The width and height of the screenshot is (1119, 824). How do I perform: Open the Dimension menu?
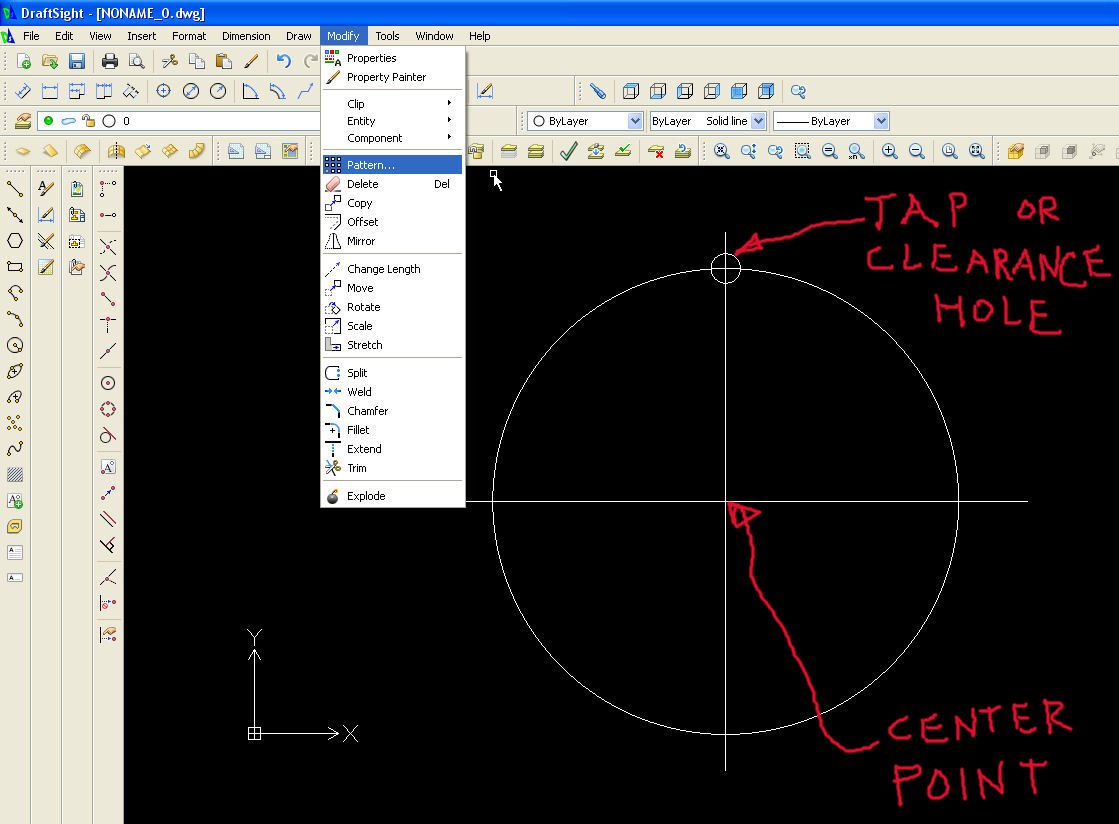tap(246, 36)
